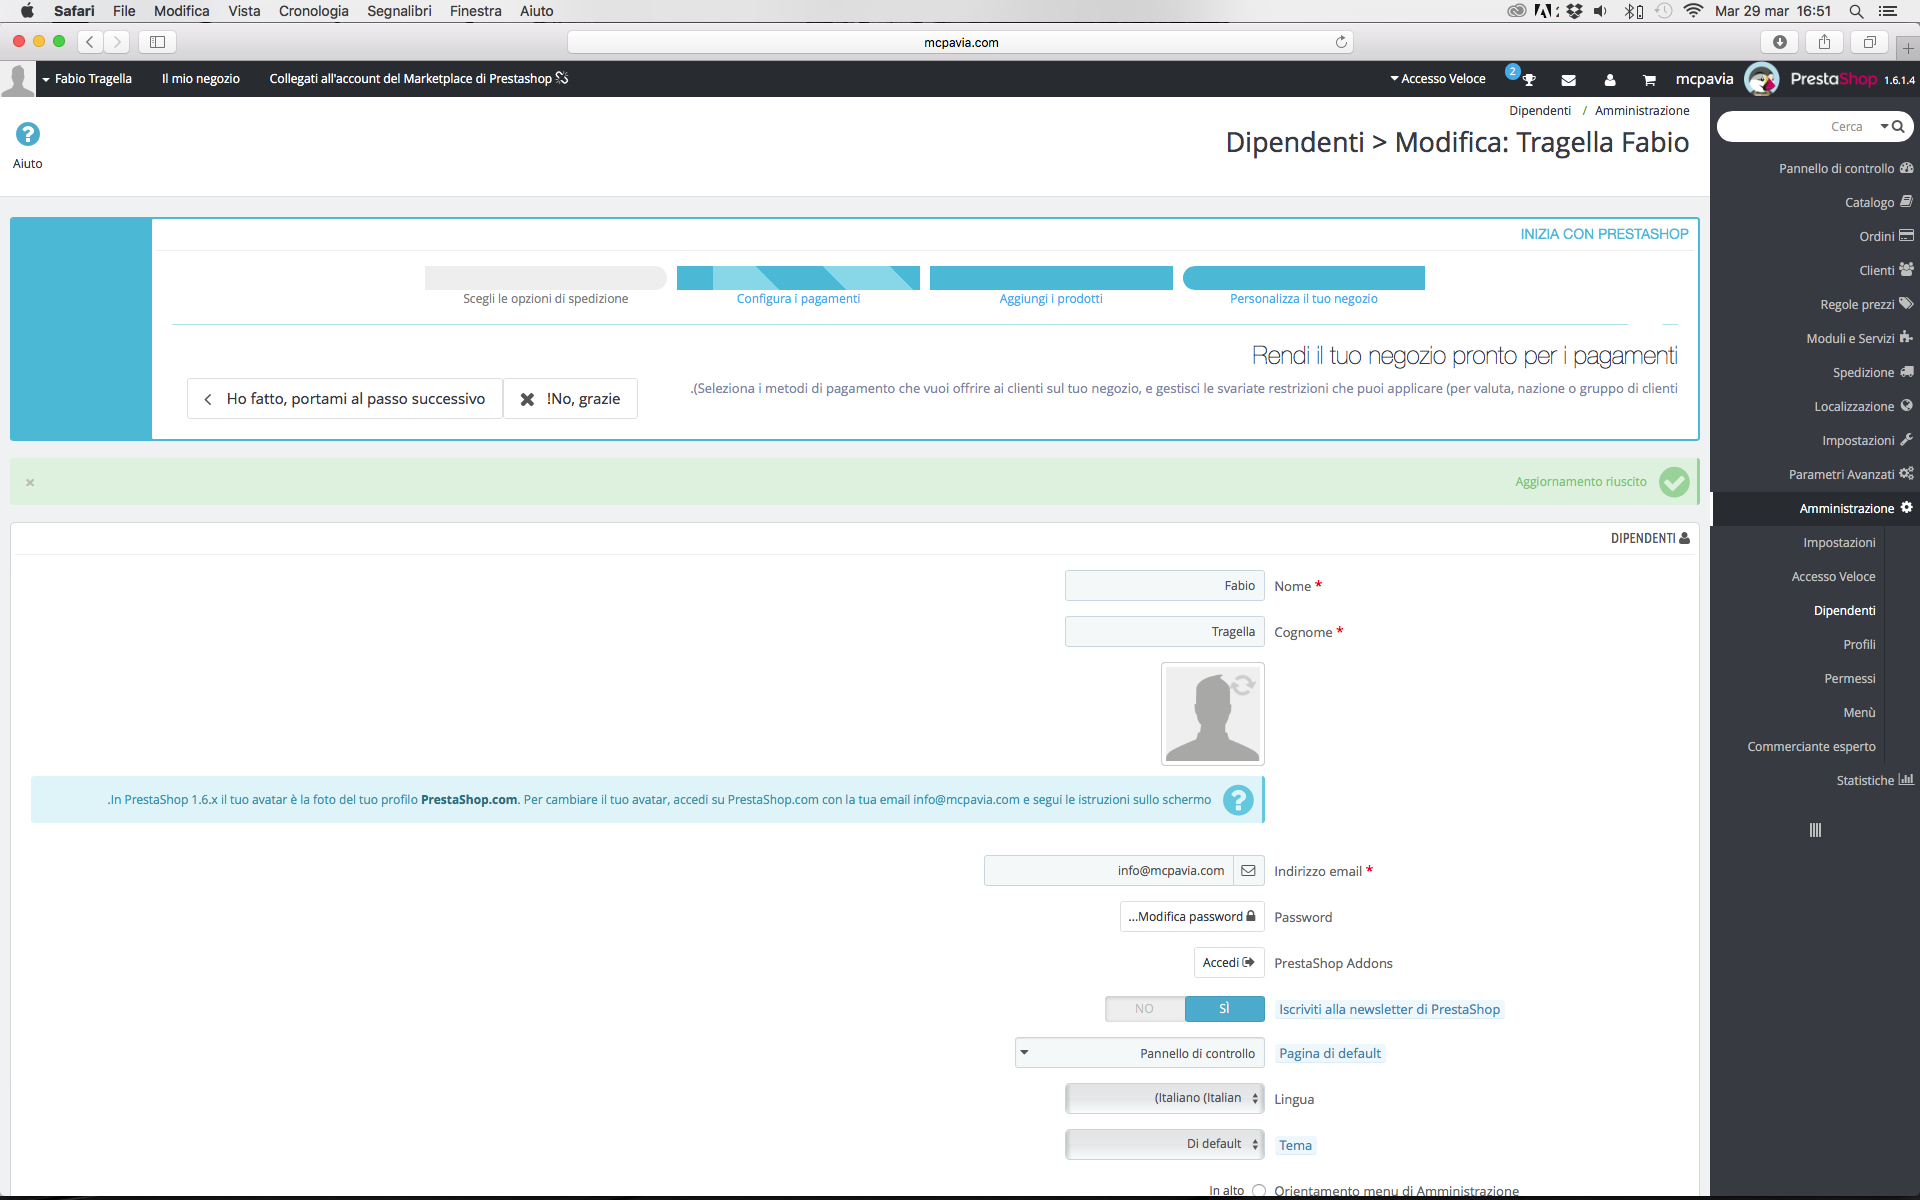This screenshot has width=1920, height=1200.
Task: Collapse sidebar using bars icon
Action: [1815, 830]
